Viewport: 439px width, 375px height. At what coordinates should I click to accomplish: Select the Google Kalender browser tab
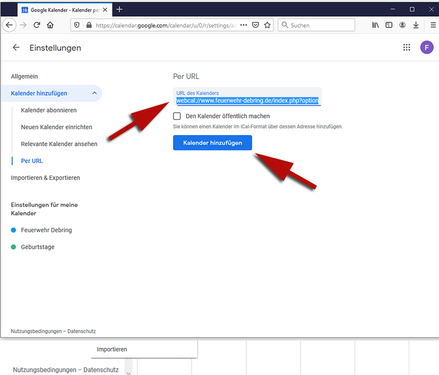tap(65, 10)
